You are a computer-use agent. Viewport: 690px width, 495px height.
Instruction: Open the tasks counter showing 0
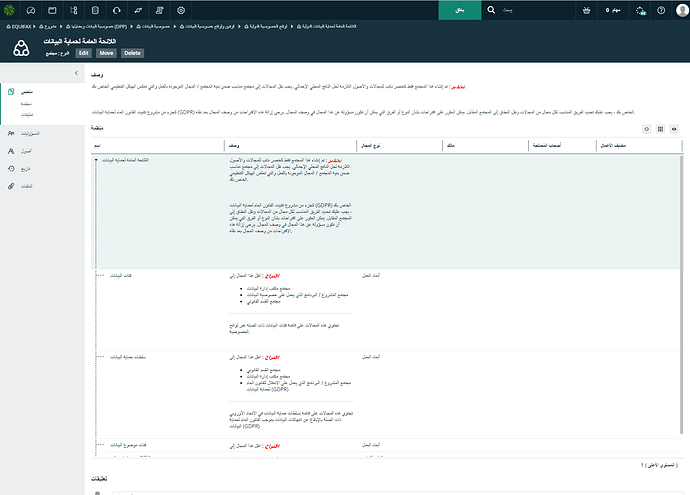pyautogui.click(x=613, y=10)
